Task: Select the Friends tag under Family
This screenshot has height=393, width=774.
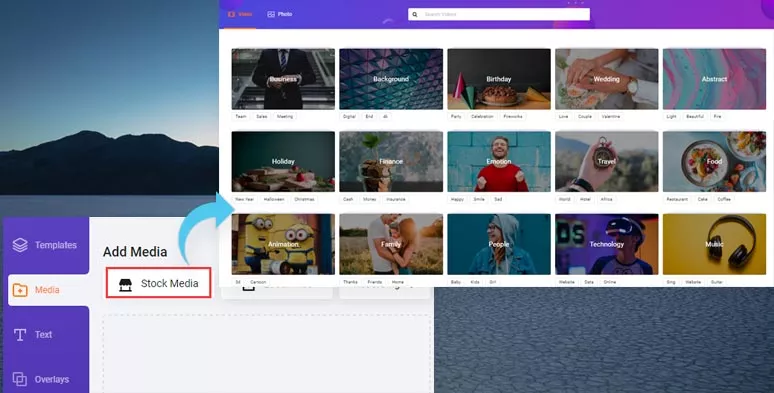Action: tap(375, 282)
